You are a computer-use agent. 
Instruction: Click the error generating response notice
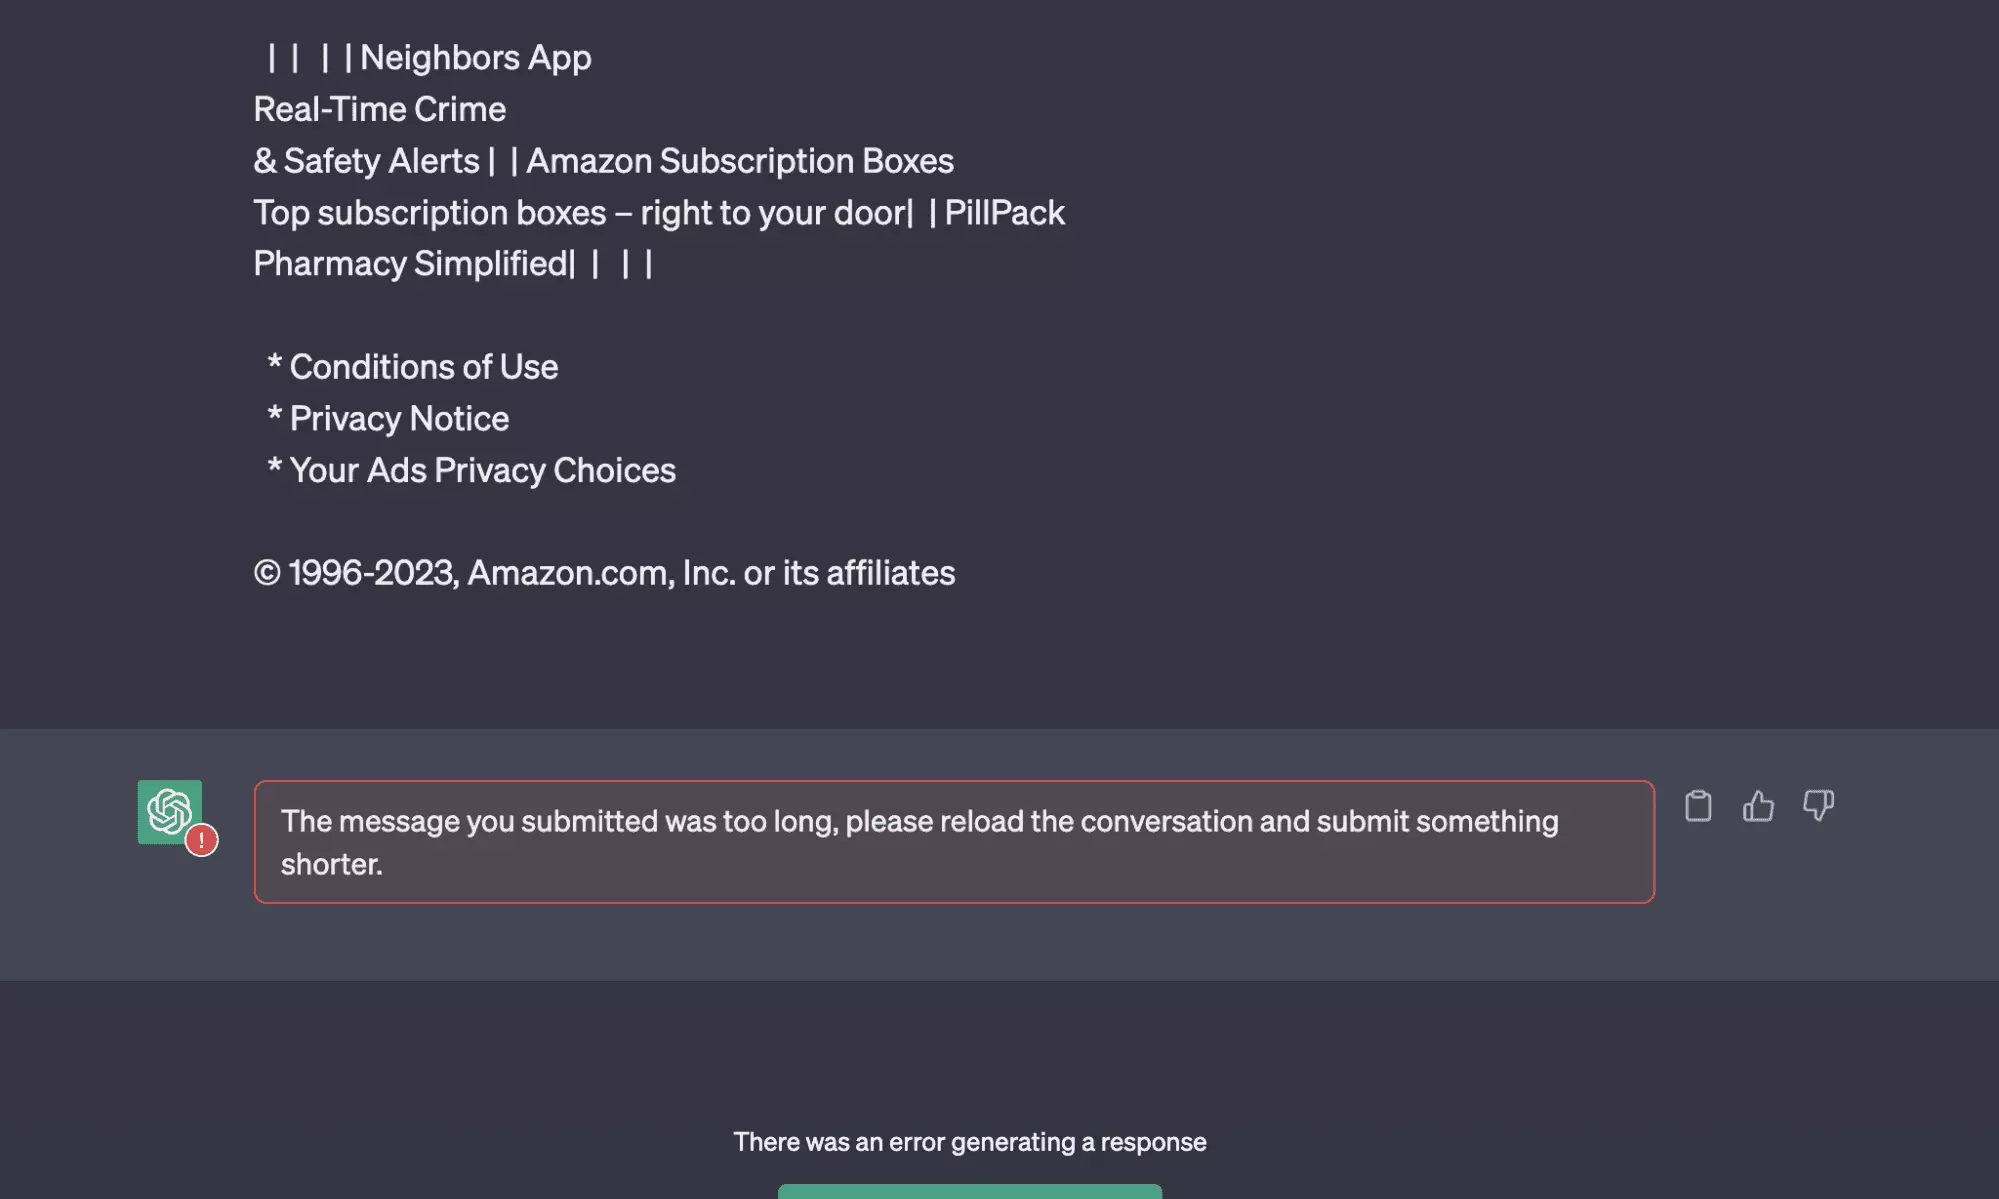point(970,1141)
